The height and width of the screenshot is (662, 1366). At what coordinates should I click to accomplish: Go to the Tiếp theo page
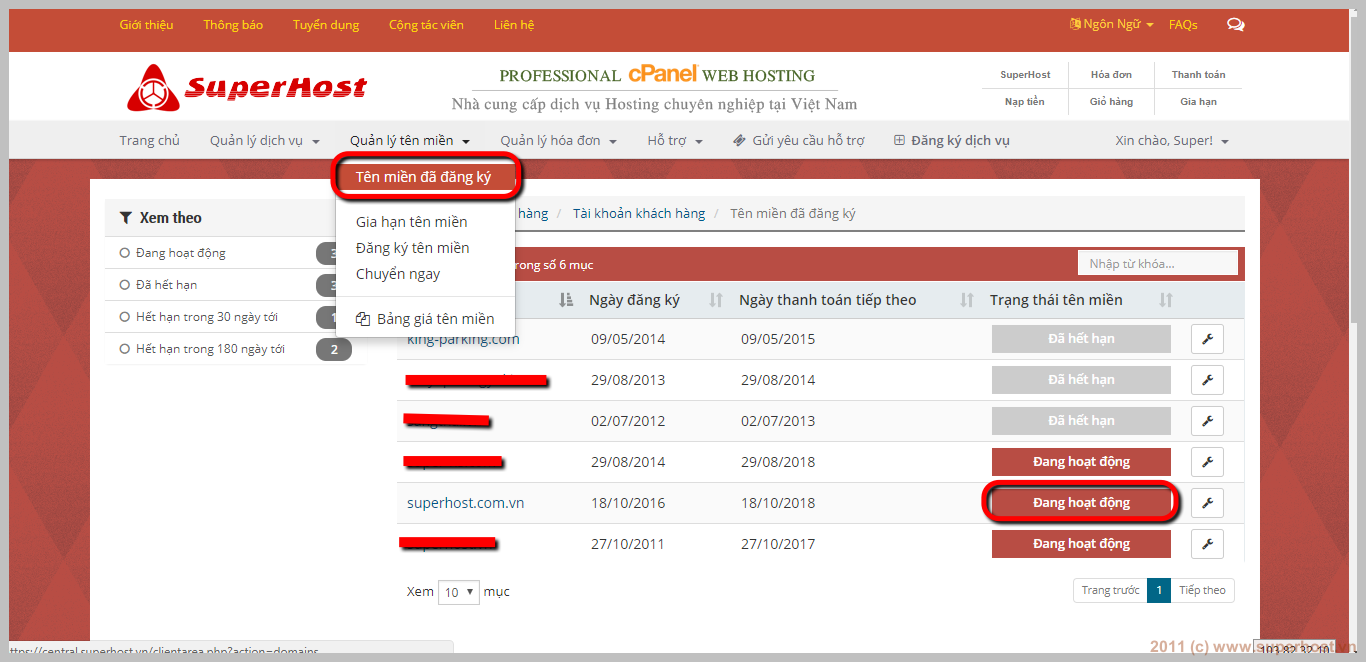[1202, 591]
